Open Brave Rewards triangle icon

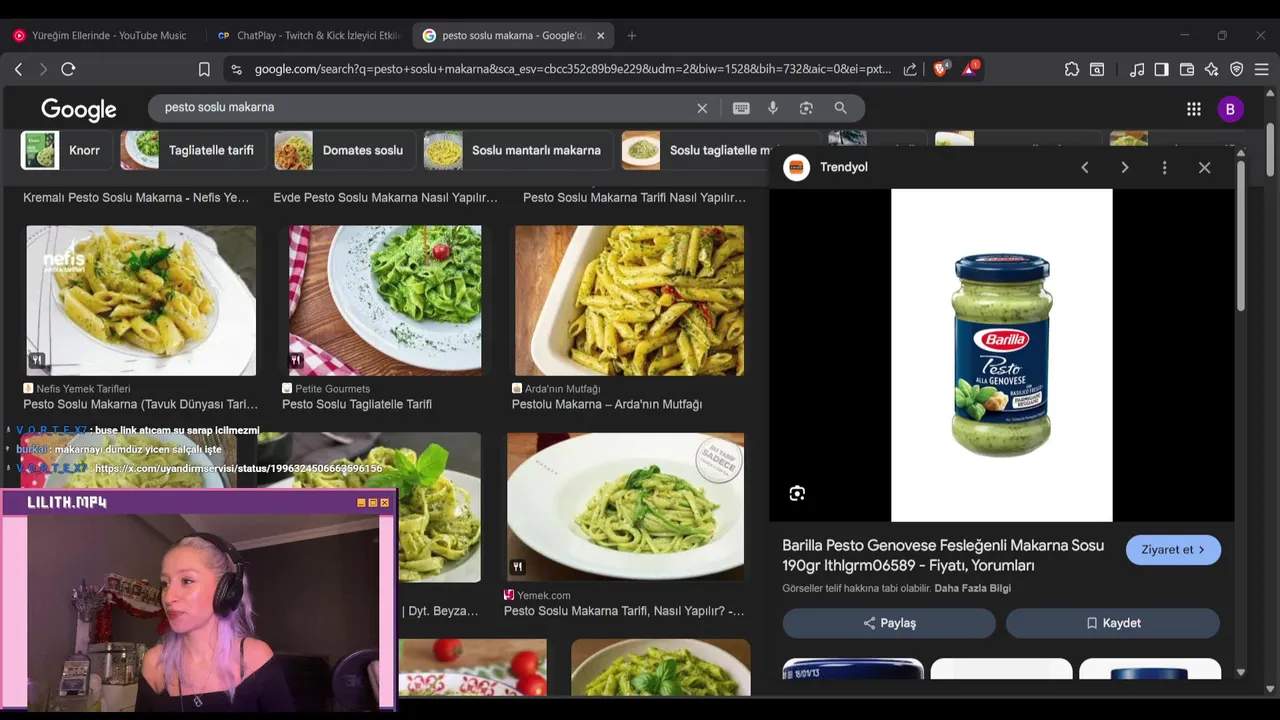tap(970, 69)
